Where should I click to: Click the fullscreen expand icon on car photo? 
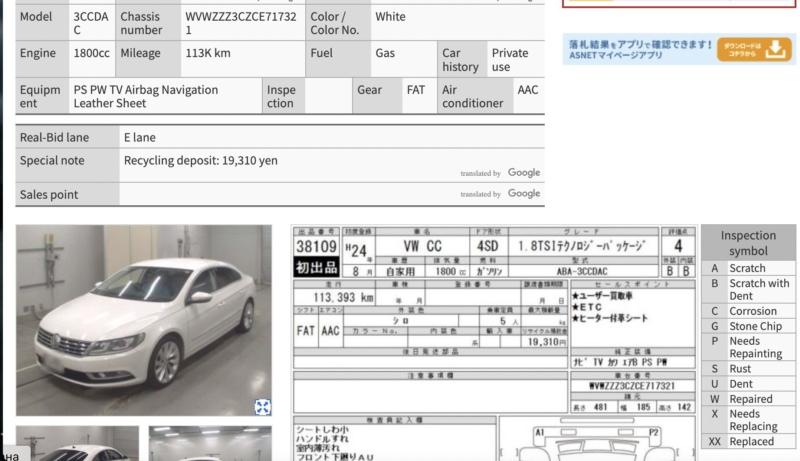click(x=262, y=406)
